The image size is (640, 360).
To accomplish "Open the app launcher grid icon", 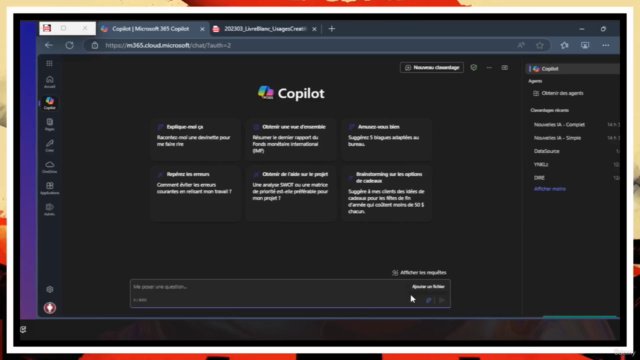I will click(x=49, y=63).
